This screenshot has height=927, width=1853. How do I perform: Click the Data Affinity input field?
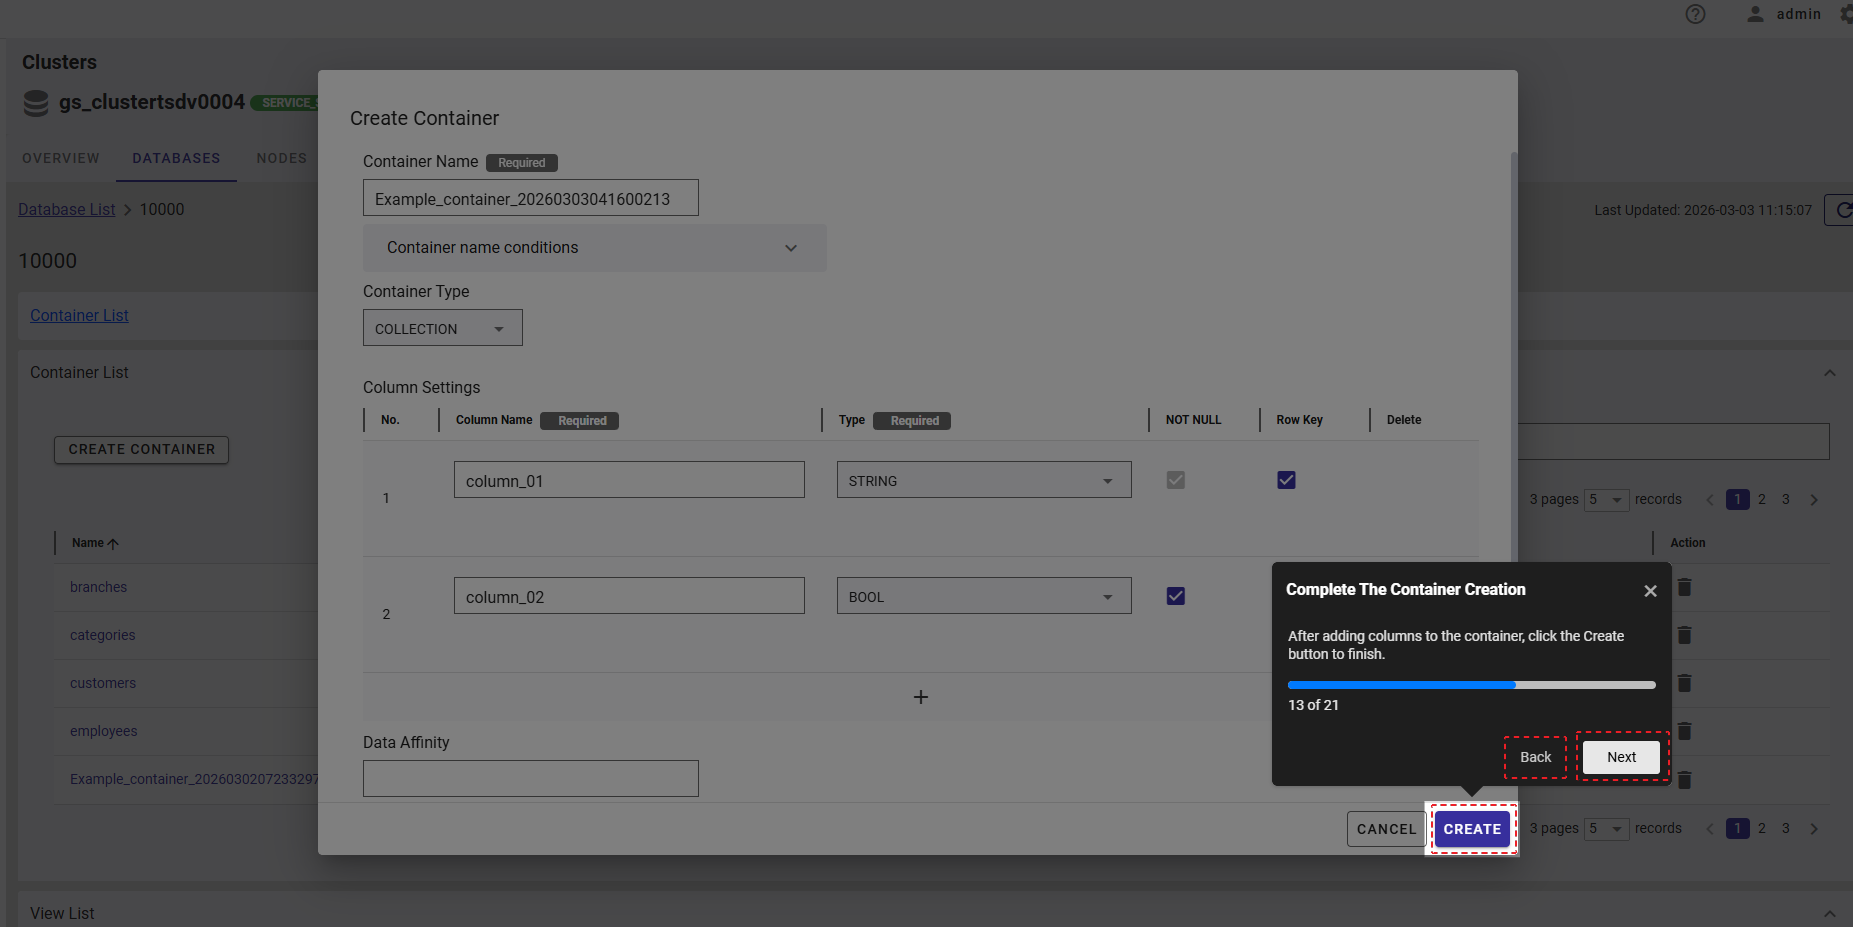(x=530, y=778)
